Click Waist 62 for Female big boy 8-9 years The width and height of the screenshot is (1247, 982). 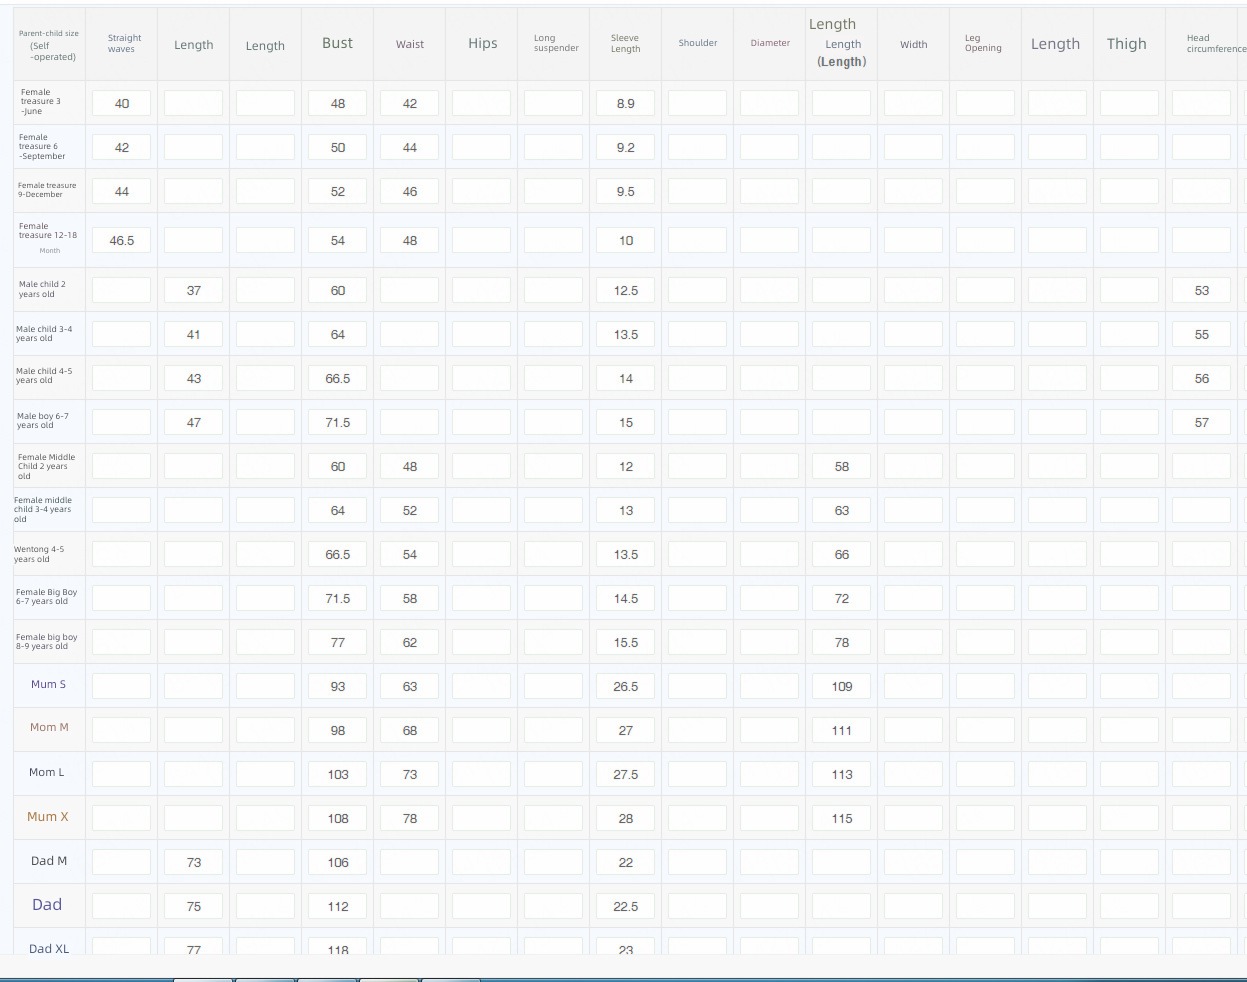click(410, 642)
